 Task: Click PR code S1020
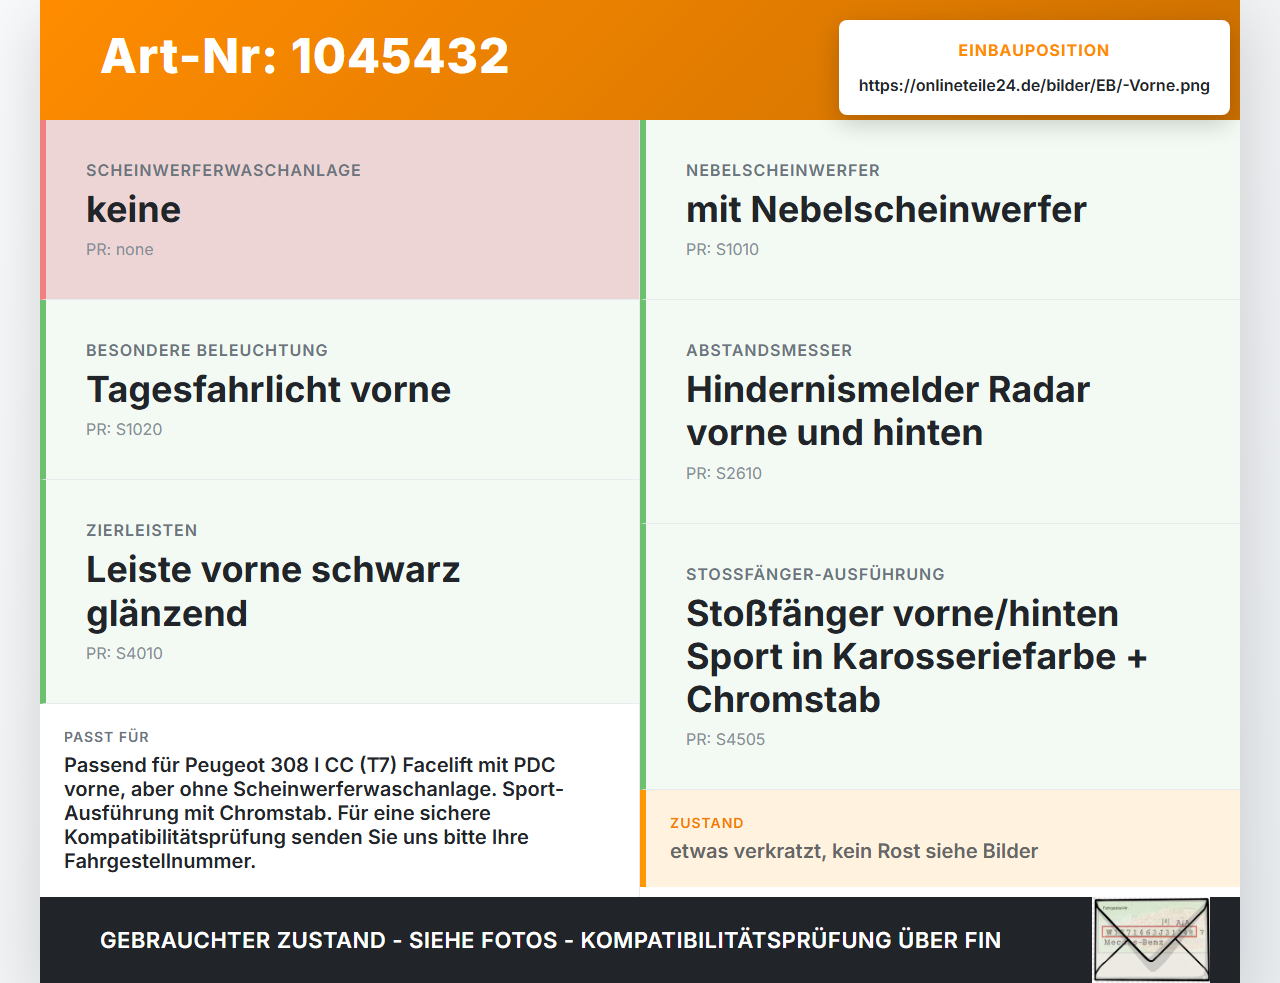pos(124,430)
